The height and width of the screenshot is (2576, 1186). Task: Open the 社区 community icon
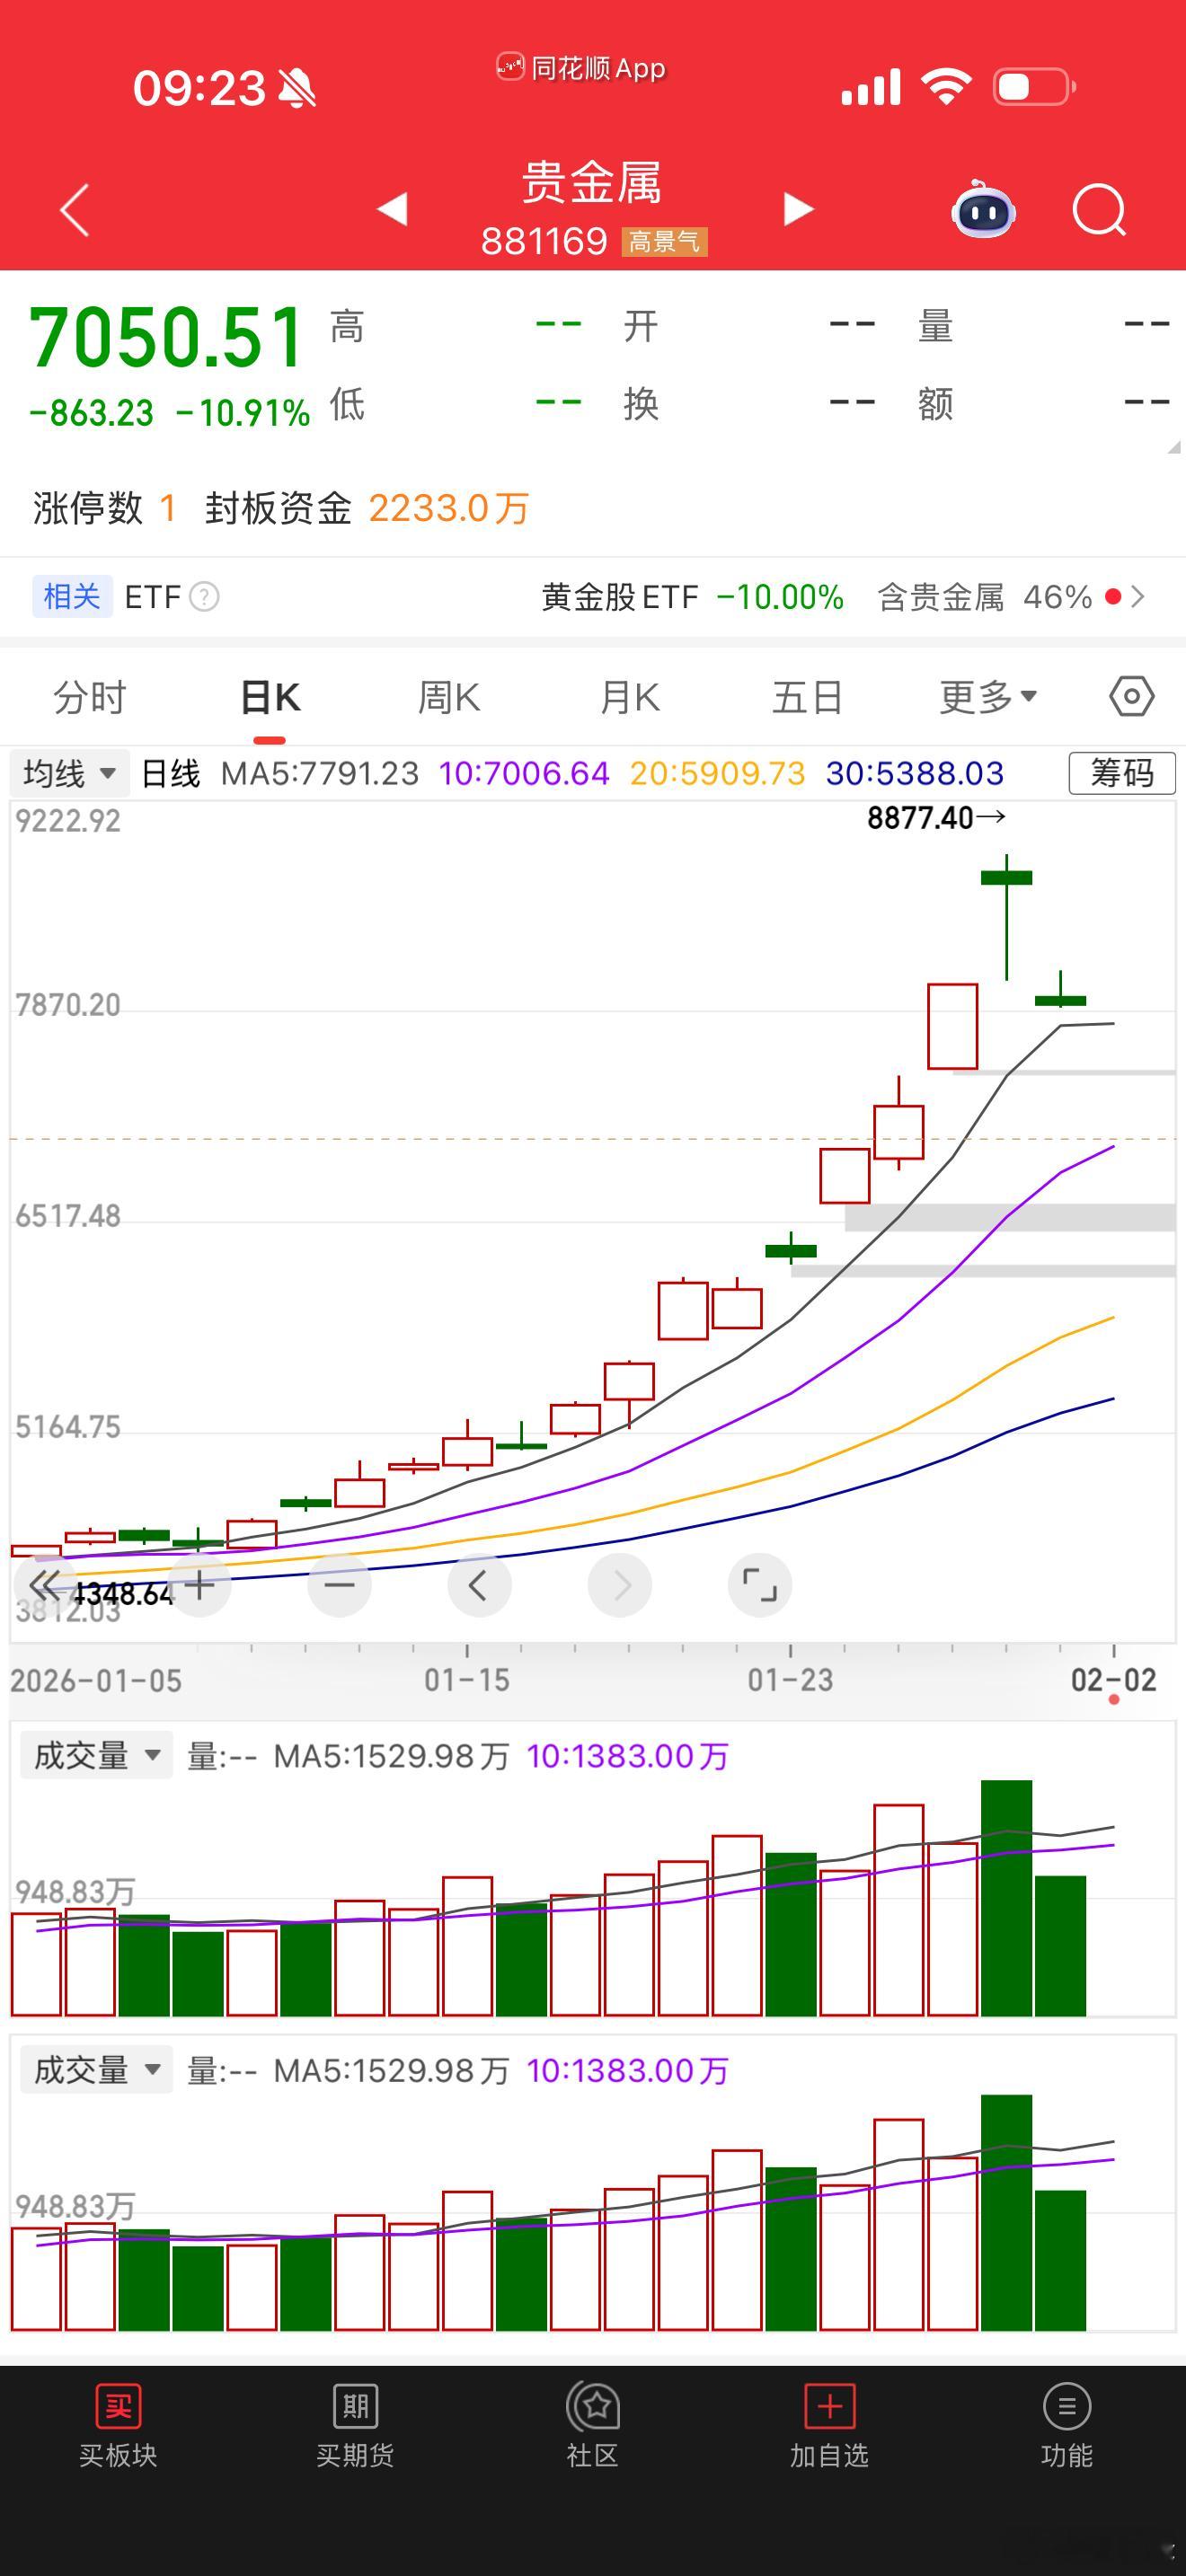593,2424
